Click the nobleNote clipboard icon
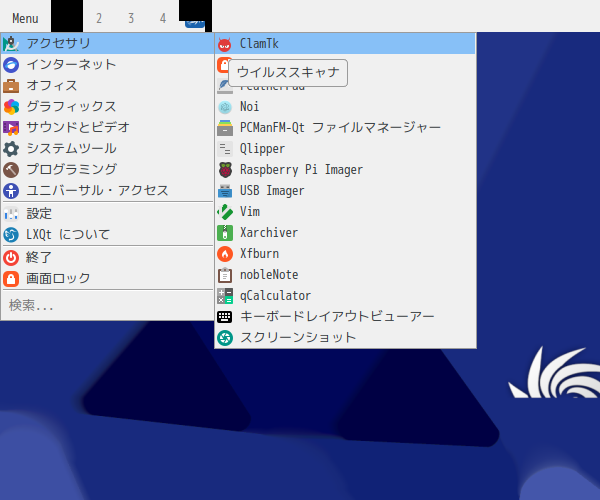The image size is (600, 500). 225,275
